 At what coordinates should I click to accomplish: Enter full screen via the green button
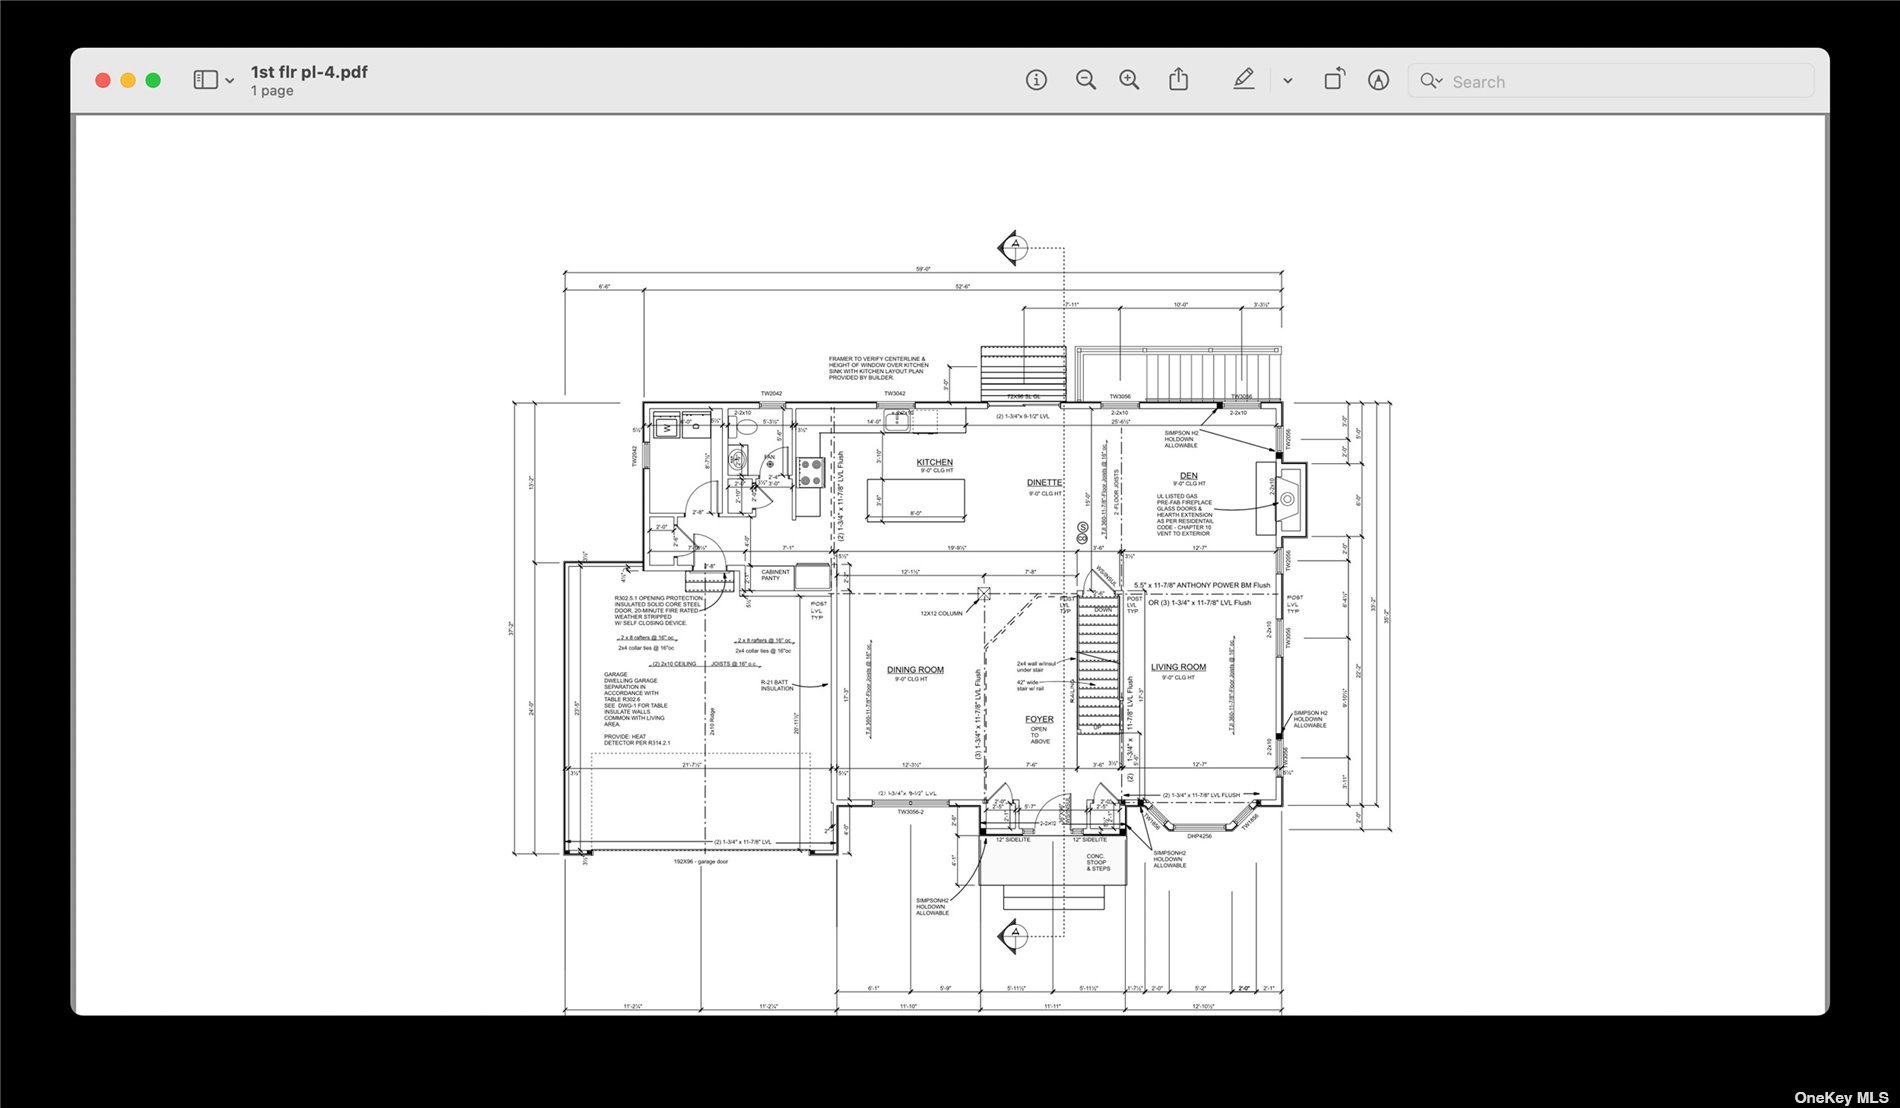[x=153, y=80]
